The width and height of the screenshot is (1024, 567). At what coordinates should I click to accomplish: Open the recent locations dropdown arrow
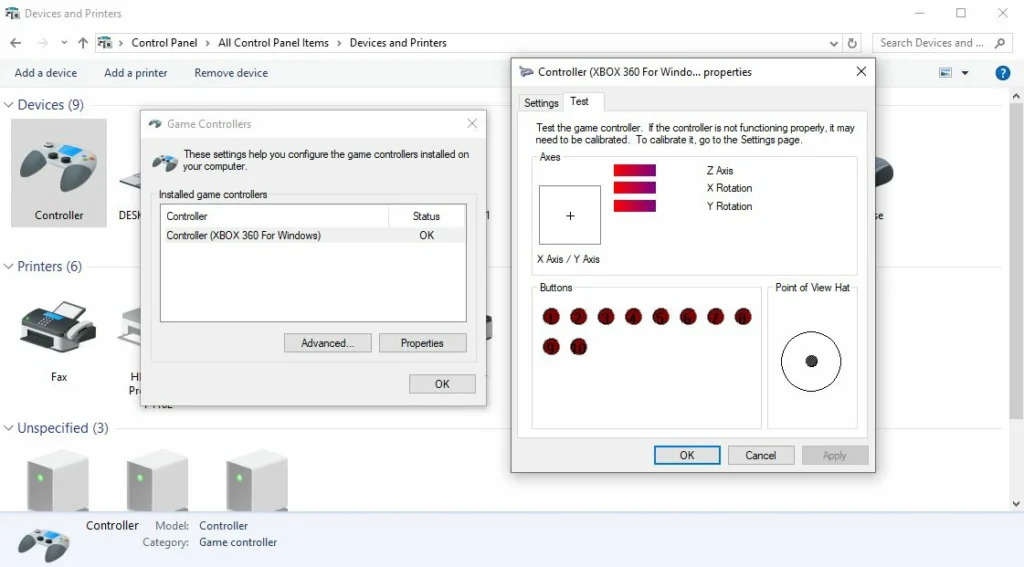click(64, 43)
